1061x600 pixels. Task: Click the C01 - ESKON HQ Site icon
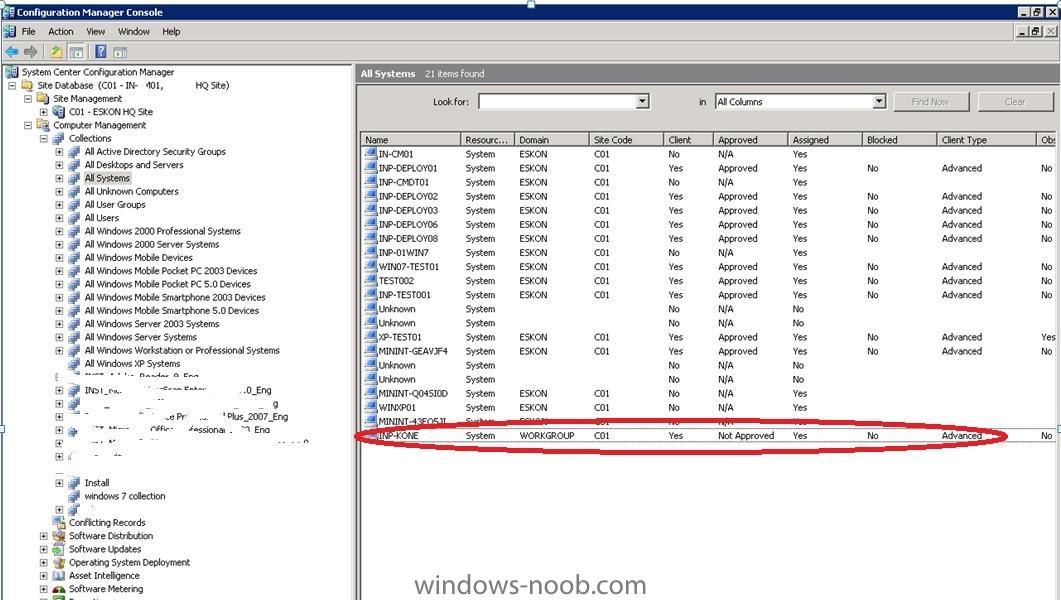[x=58, y=112]
